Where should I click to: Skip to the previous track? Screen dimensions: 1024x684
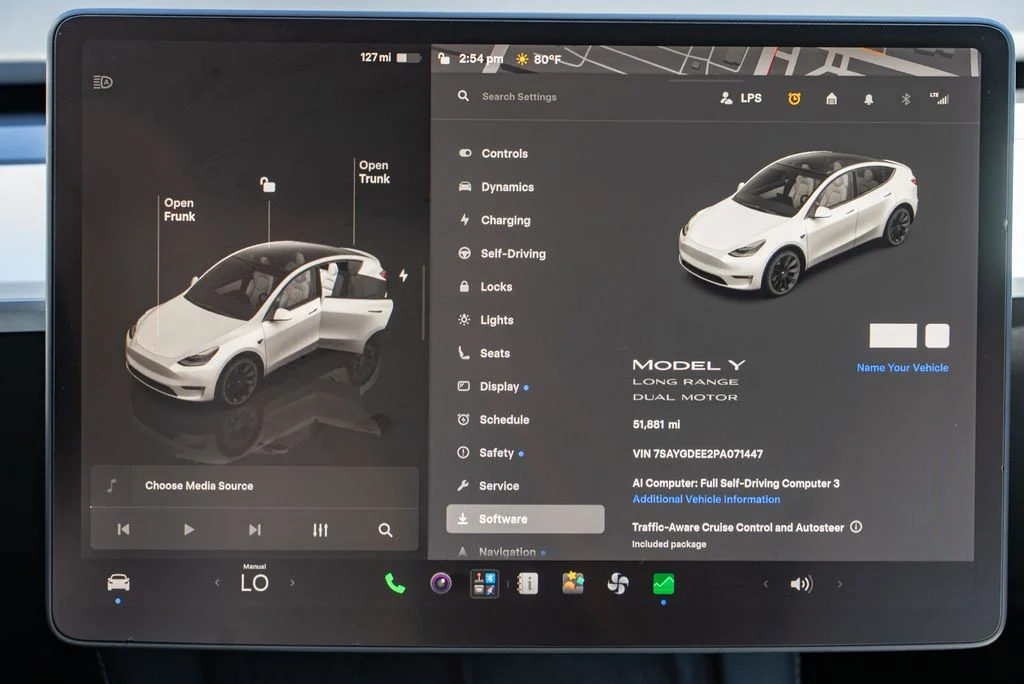123,529
